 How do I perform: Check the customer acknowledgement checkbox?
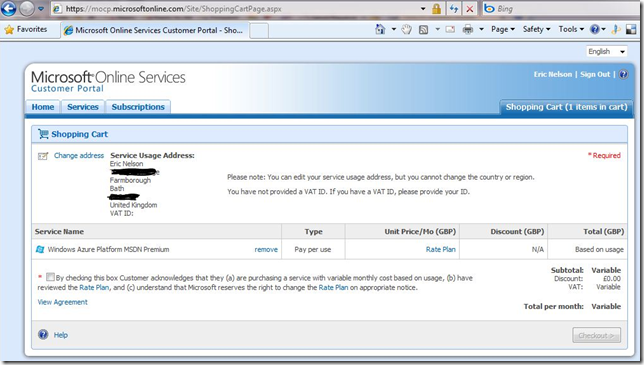(50, 277)
